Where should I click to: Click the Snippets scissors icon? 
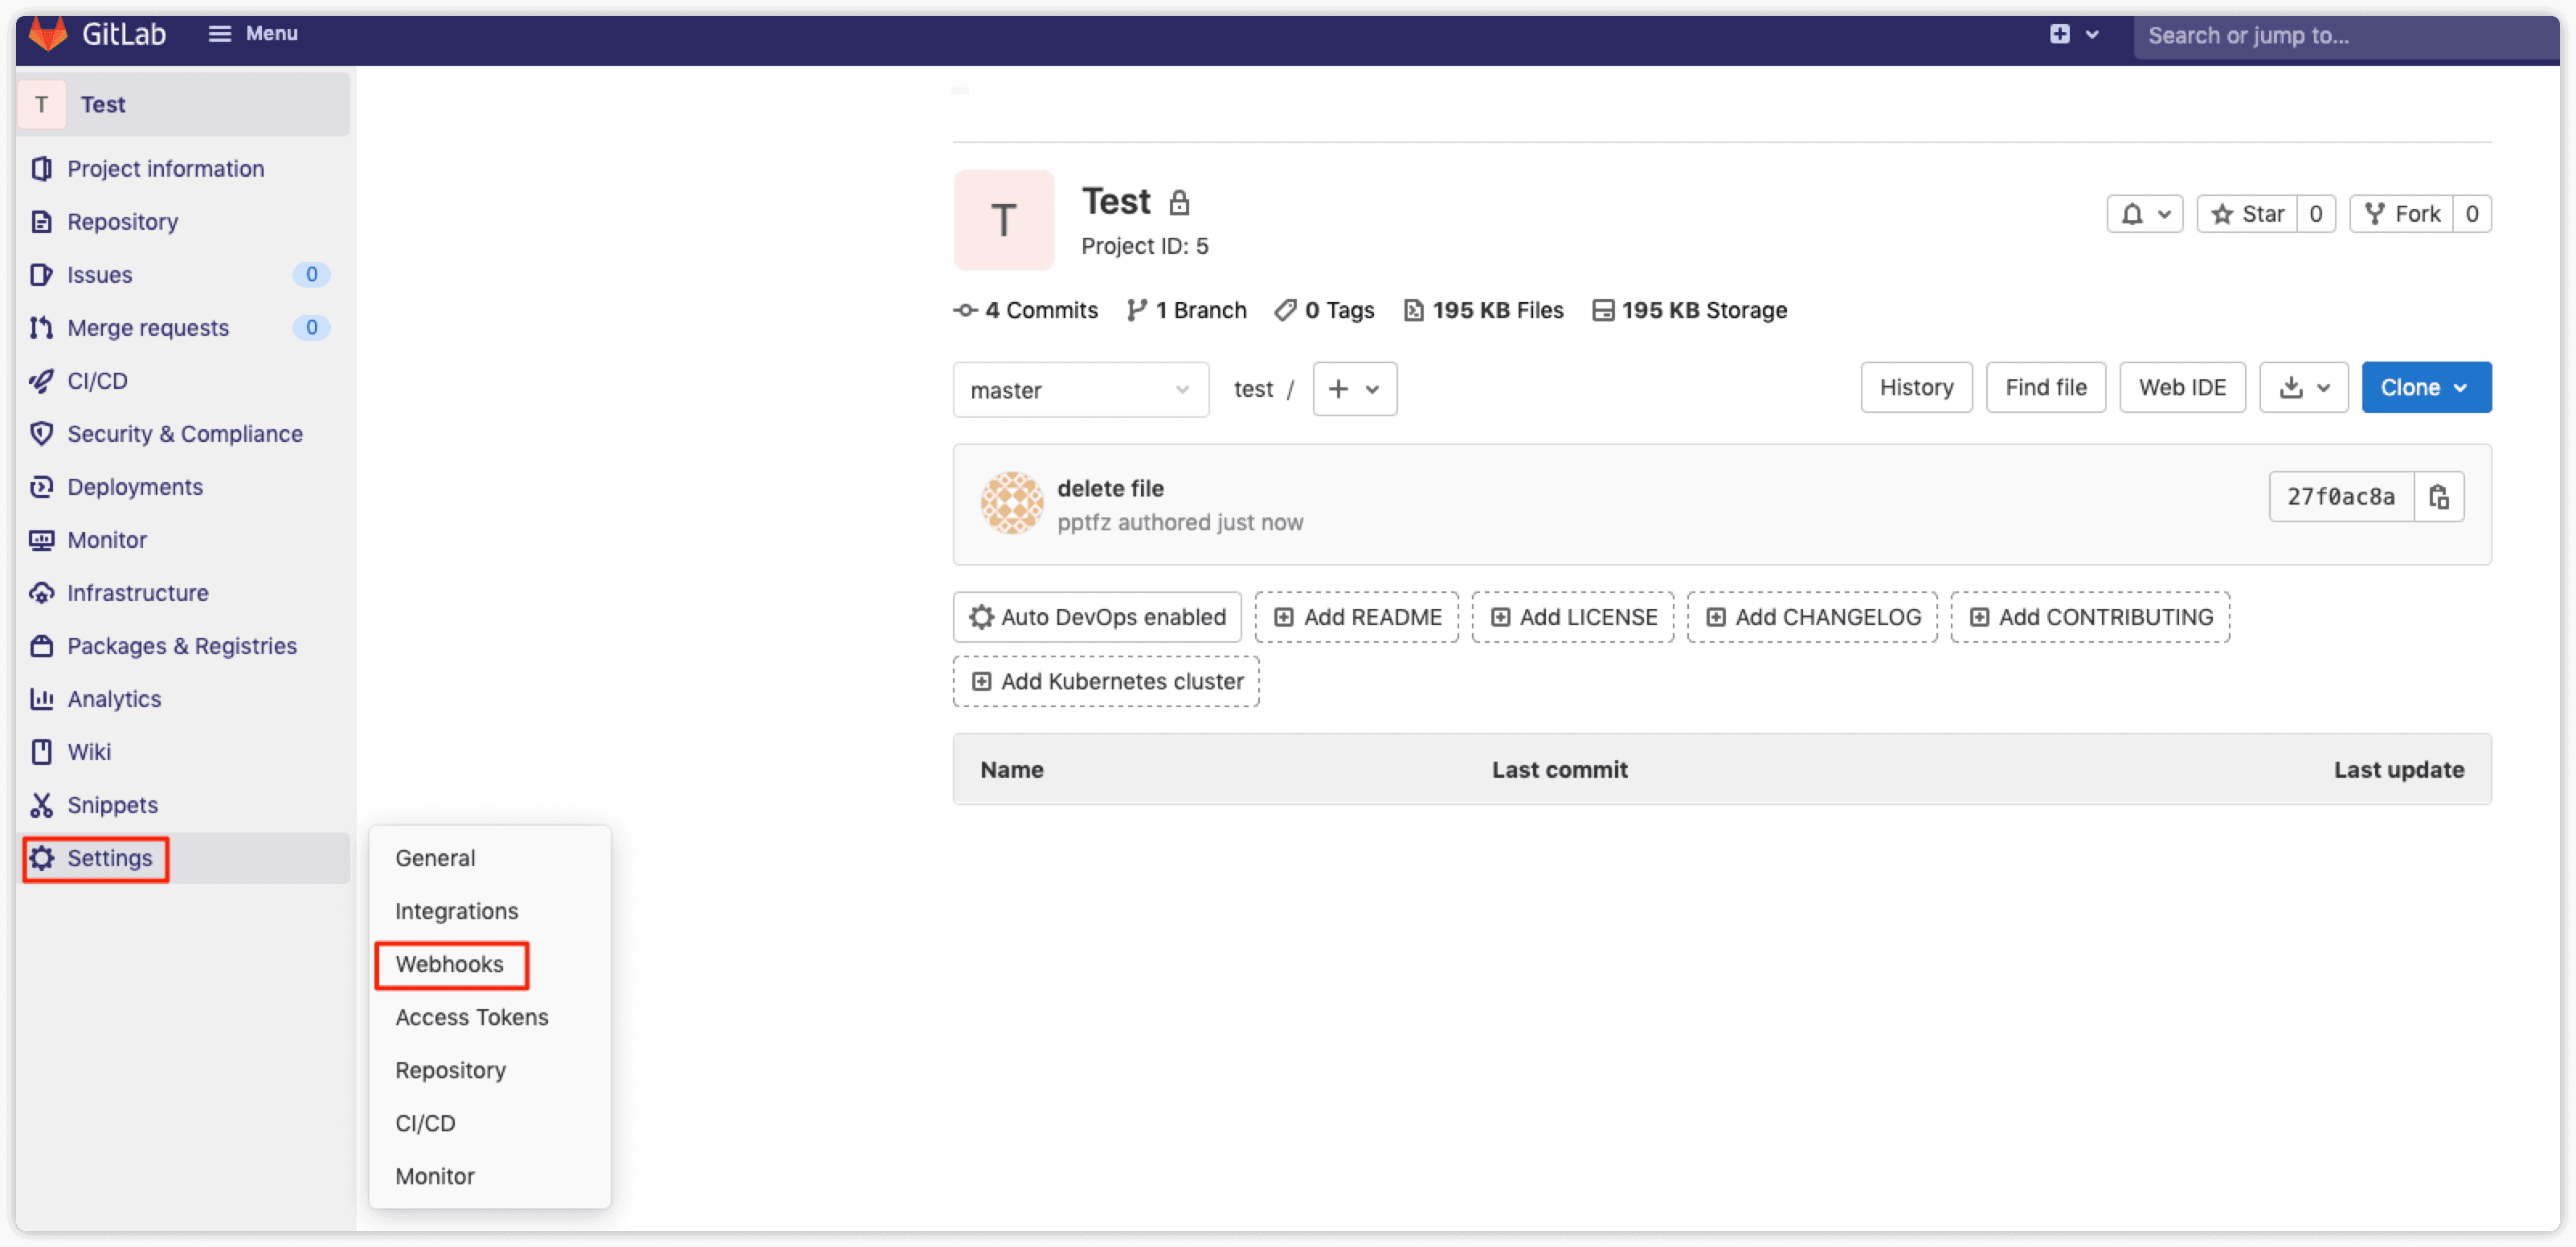[x=41, y=804]
